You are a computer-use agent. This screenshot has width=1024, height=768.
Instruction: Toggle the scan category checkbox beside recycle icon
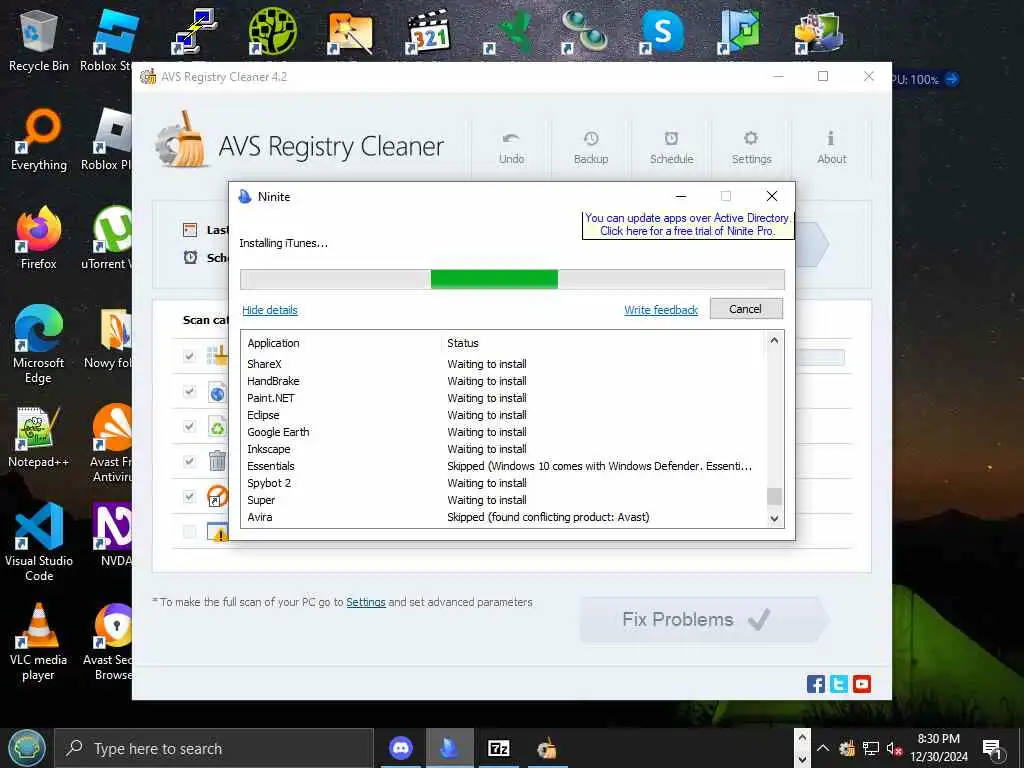point(189,426)
